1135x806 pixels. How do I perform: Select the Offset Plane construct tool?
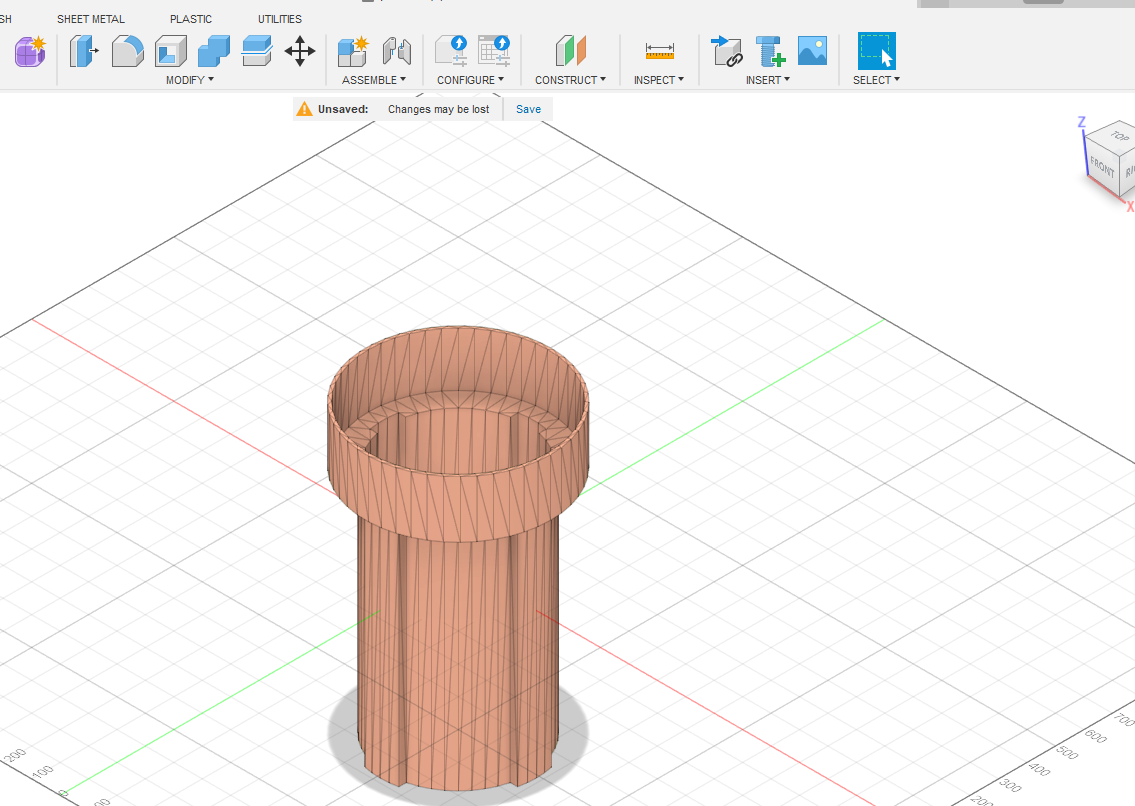(570, 51)
